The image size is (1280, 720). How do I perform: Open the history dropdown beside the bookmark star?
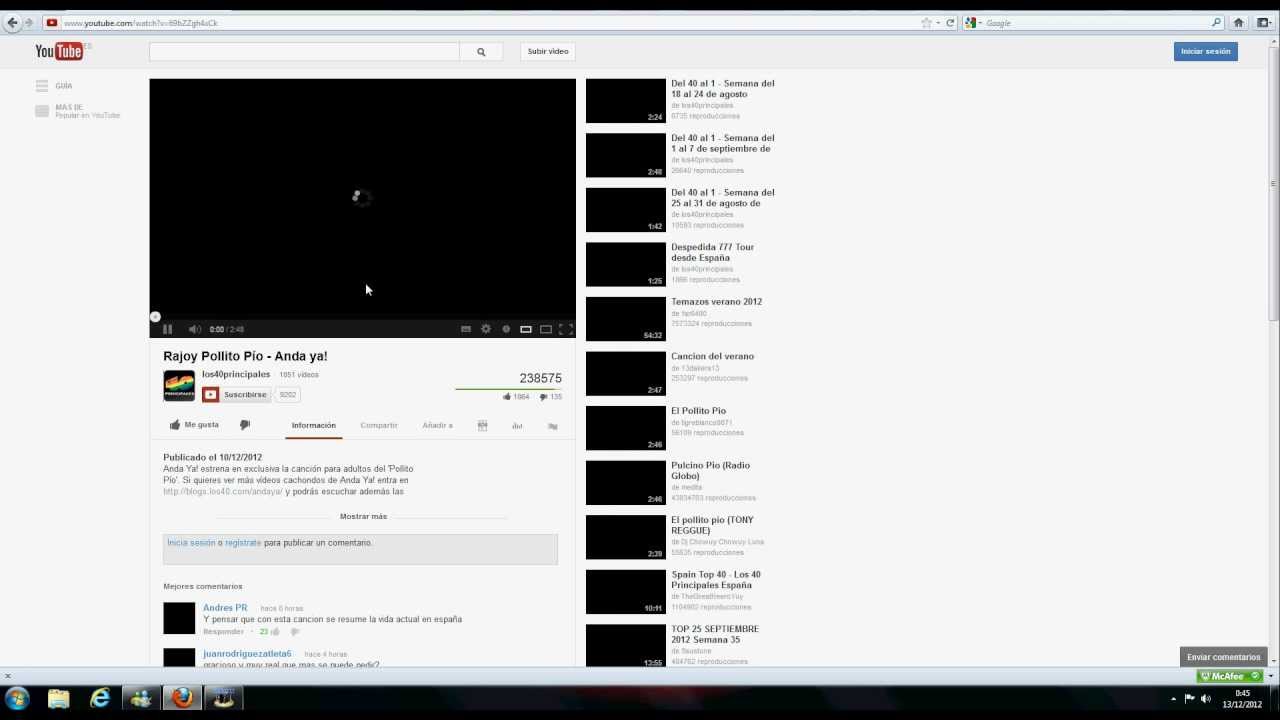click(938, 23)
